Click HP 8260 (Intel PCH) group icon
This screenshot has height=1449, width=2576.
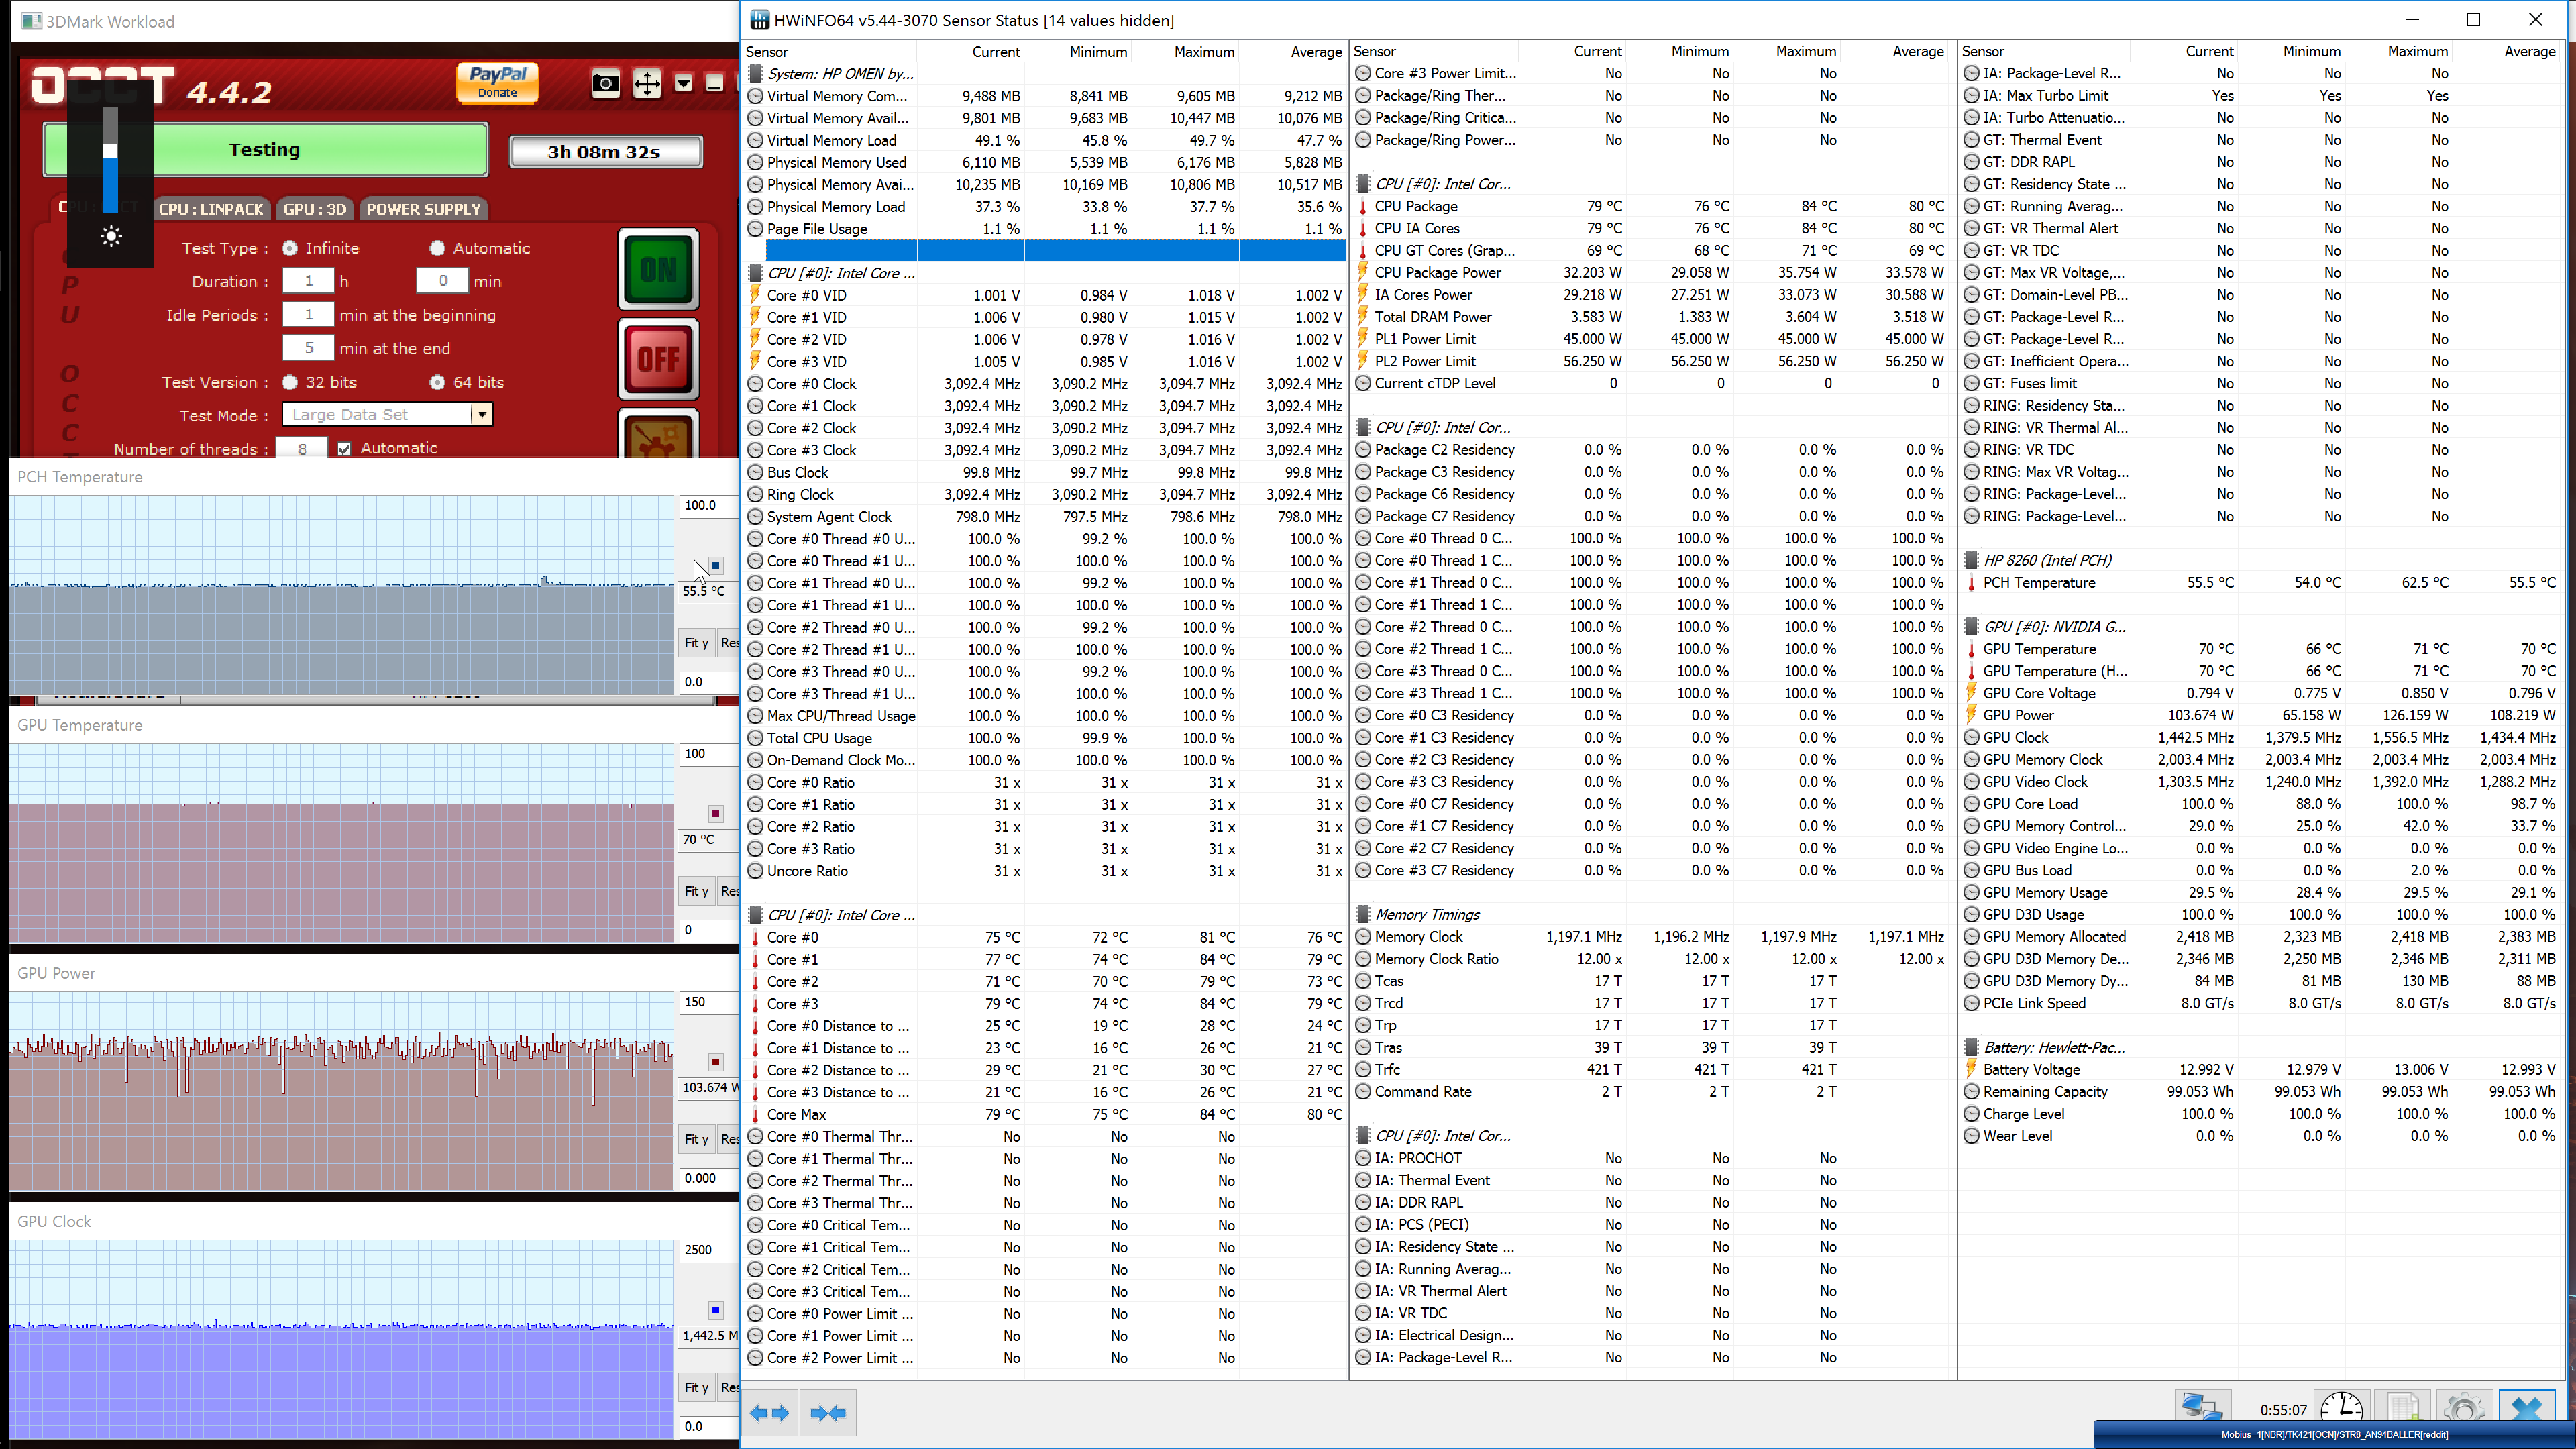[x=1971, y=560]
